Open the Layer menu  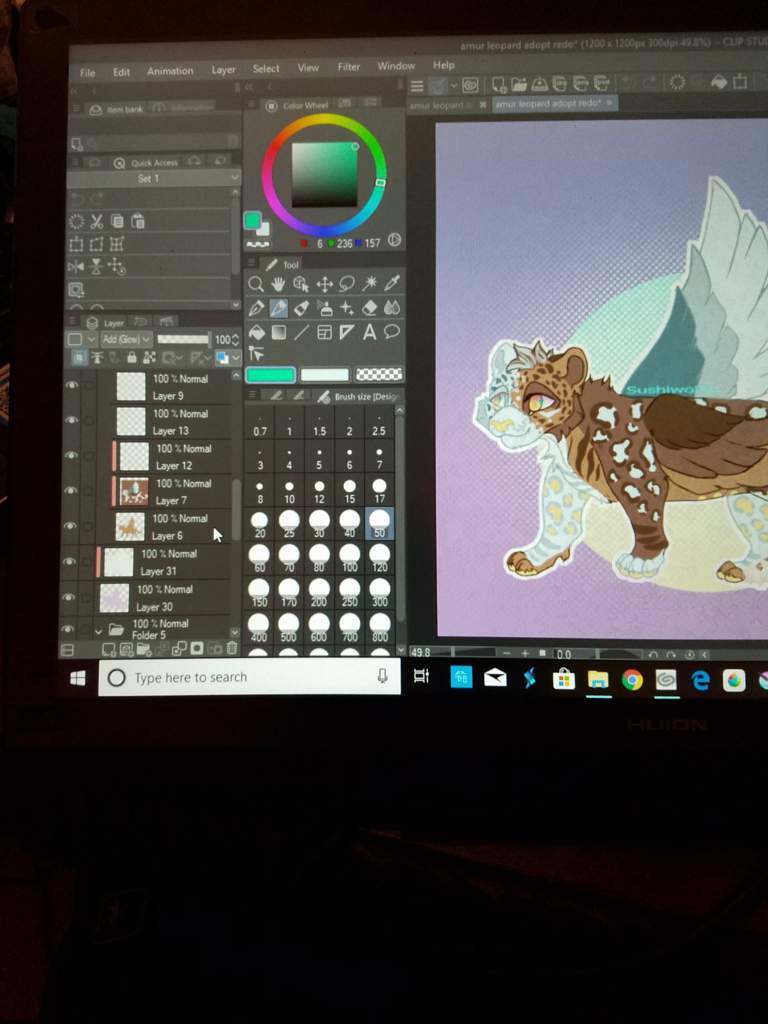[x=223, y=69]
